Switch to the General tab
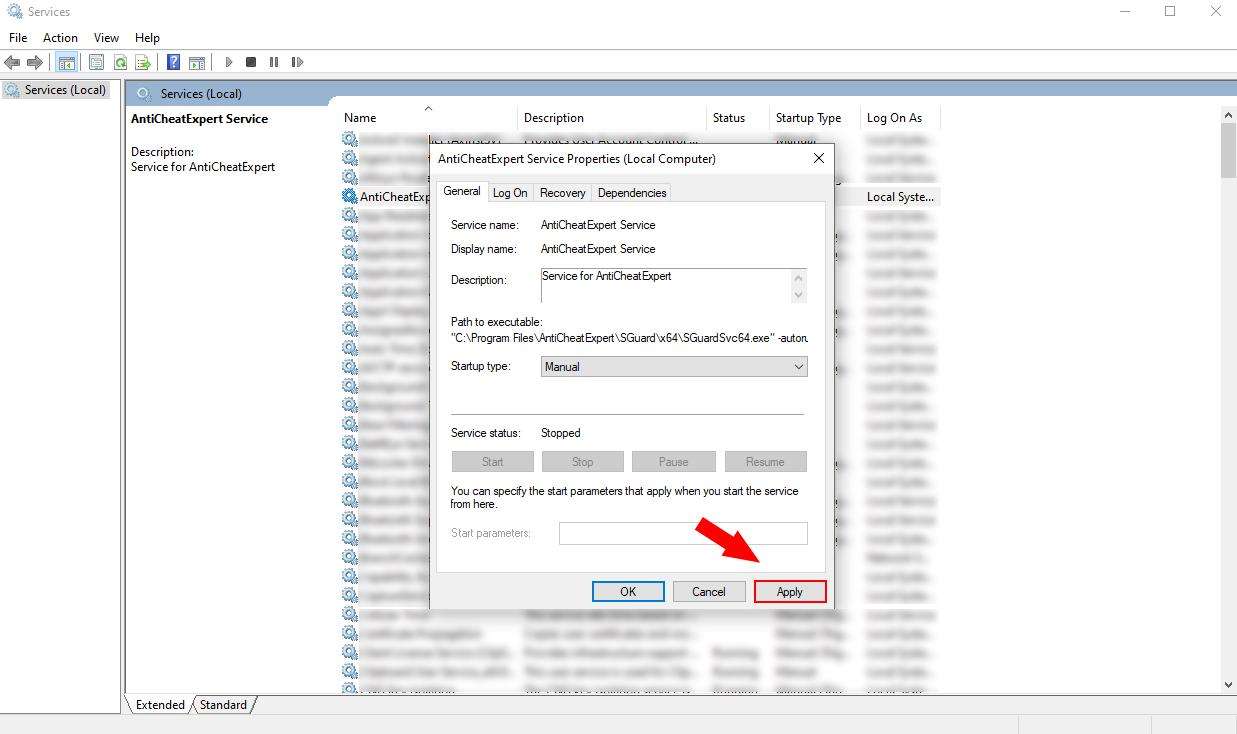1237x734 pixels. [462, 191]
